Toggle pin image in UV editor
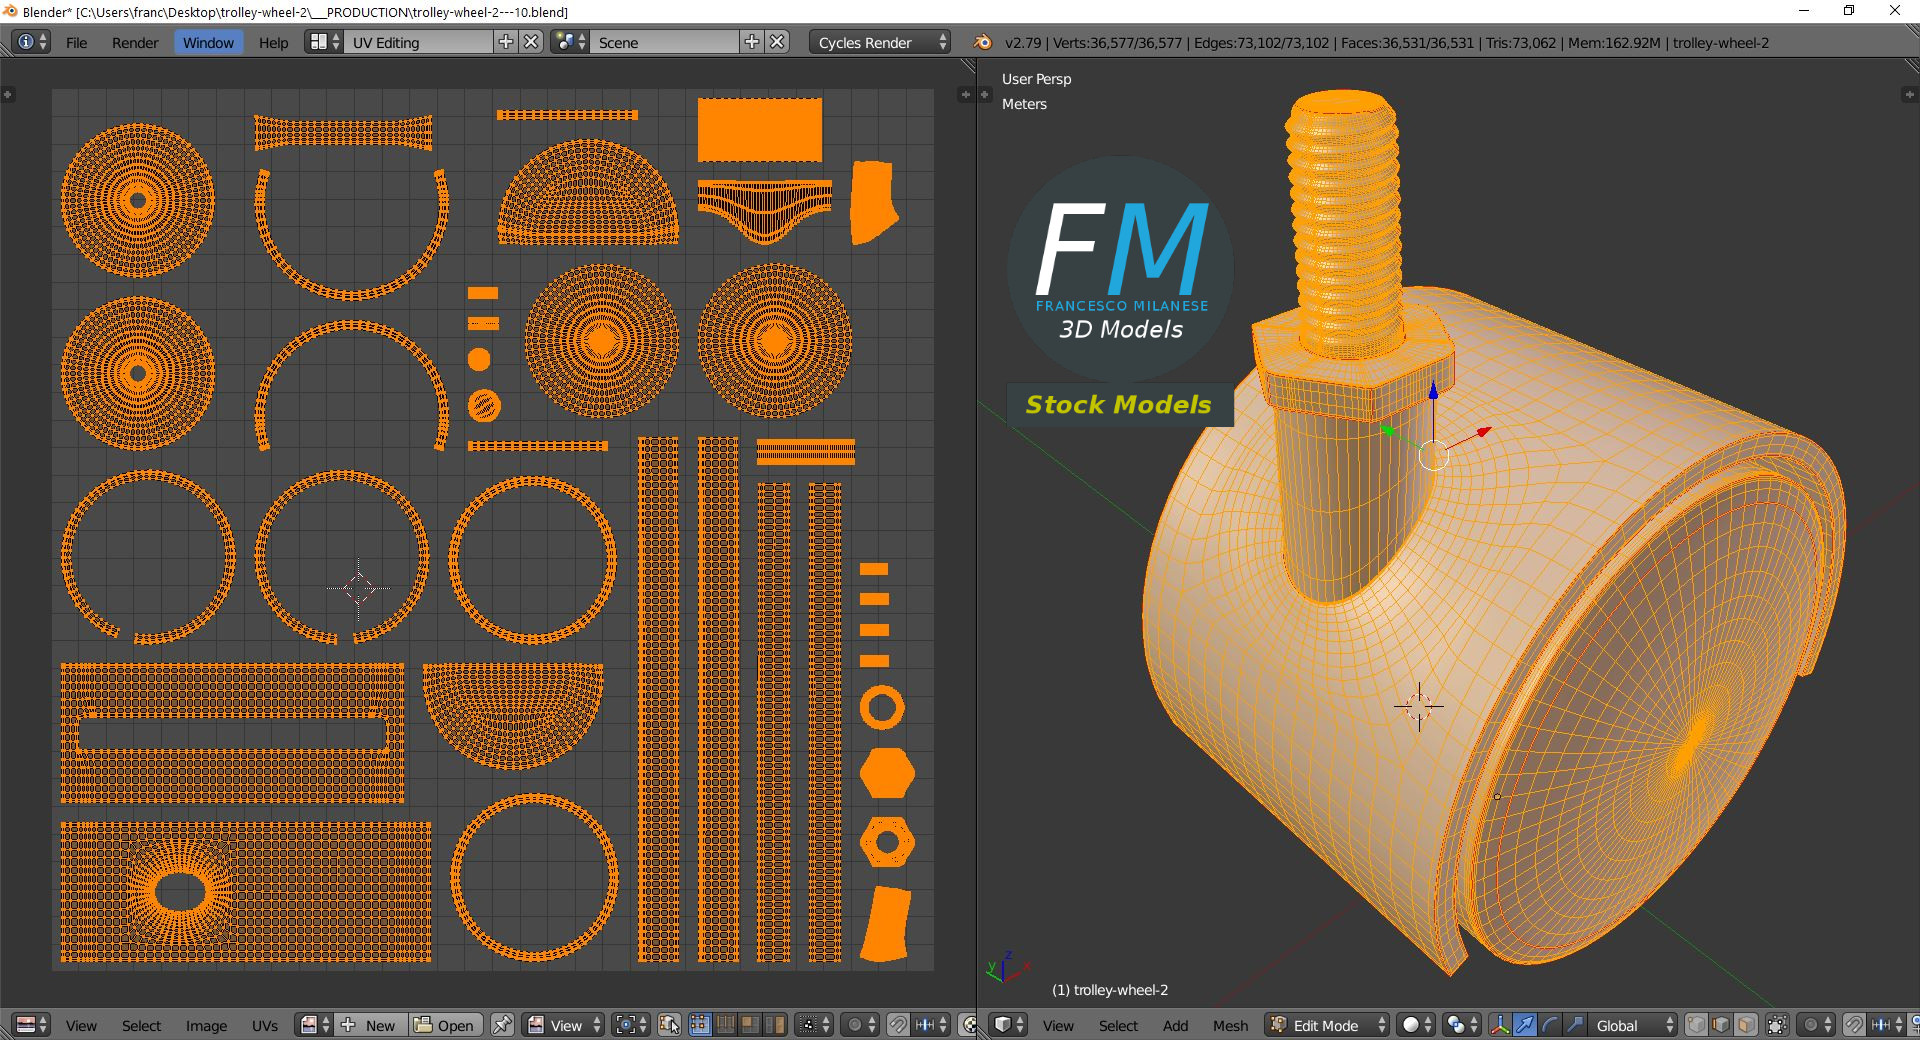The height and width of the screenshot is (1040, 1920). click(x=502, y=1025)
